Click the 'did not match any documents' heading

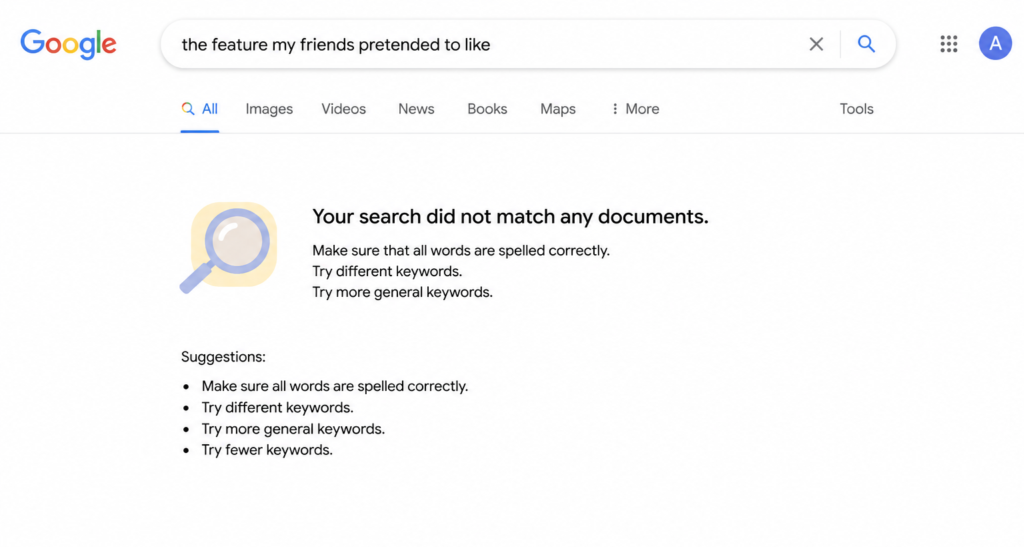click(x=510, y=217)
